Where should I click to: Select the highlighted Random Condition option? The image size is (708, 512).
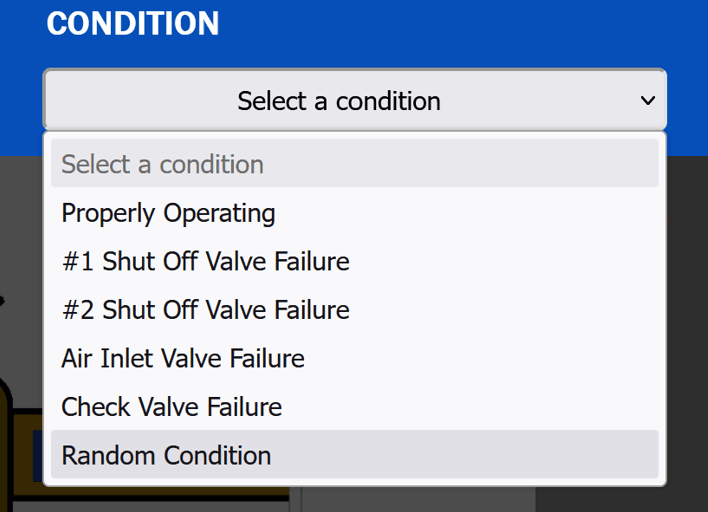166,455
